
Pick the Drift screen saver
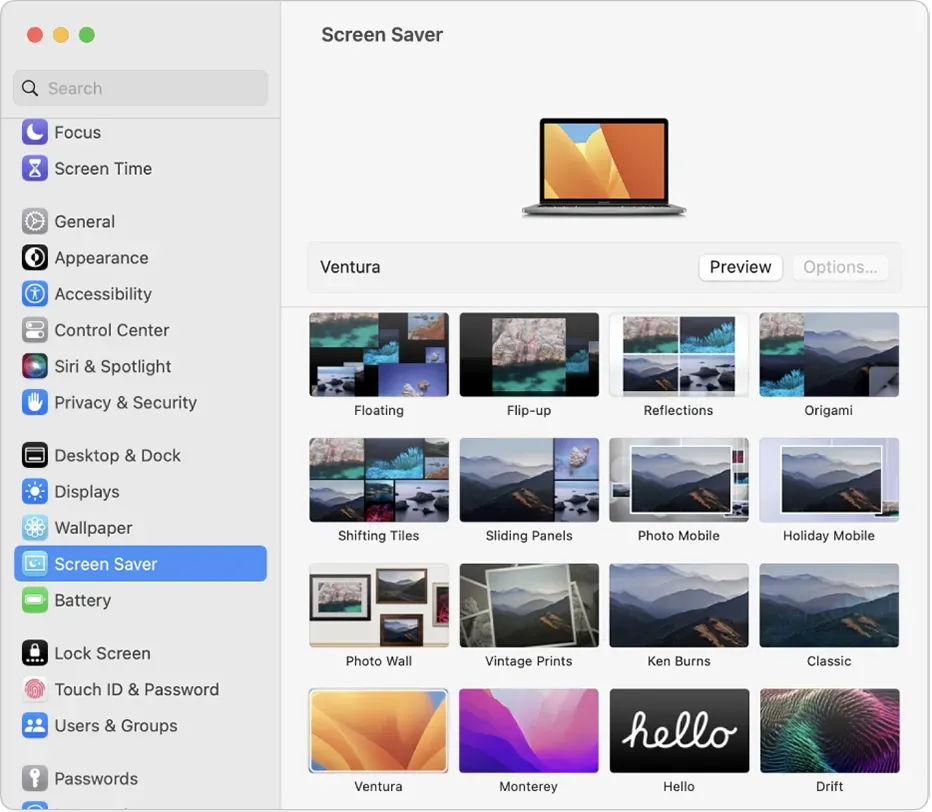(829, 730)
